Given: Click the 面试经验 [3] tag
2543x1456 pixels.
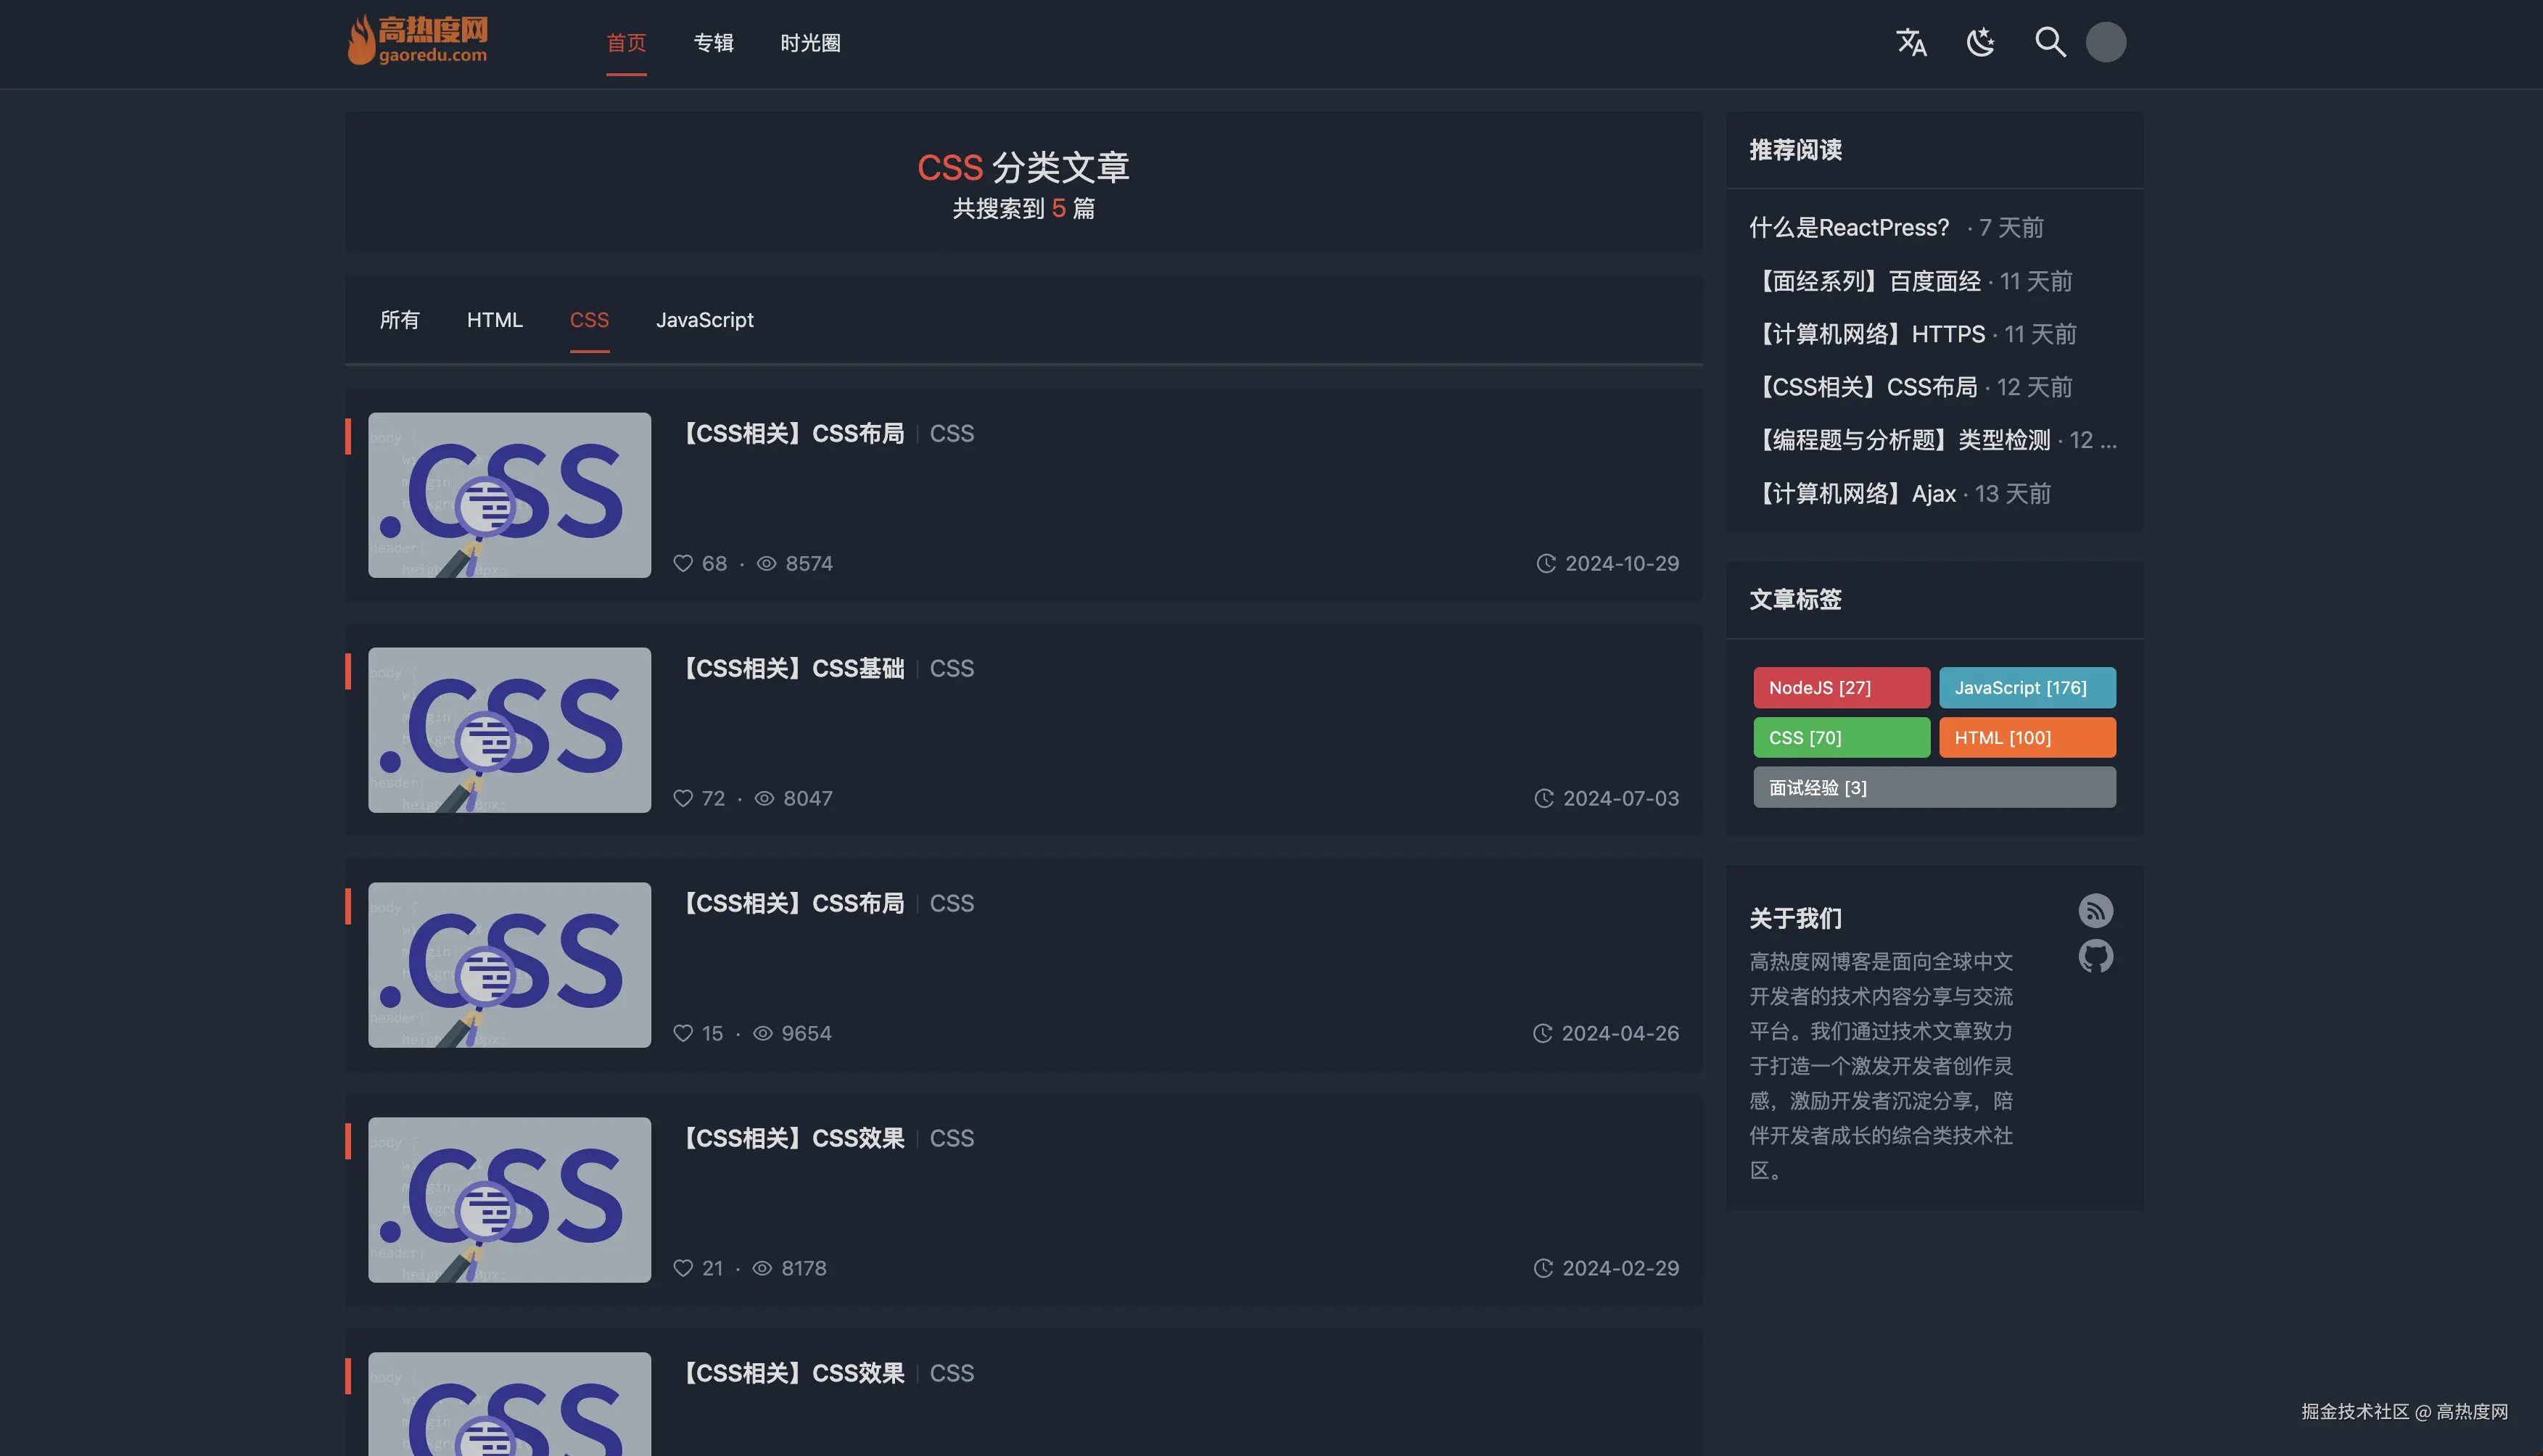Looking at the screenshot, I should click(x=1933, y=788).
